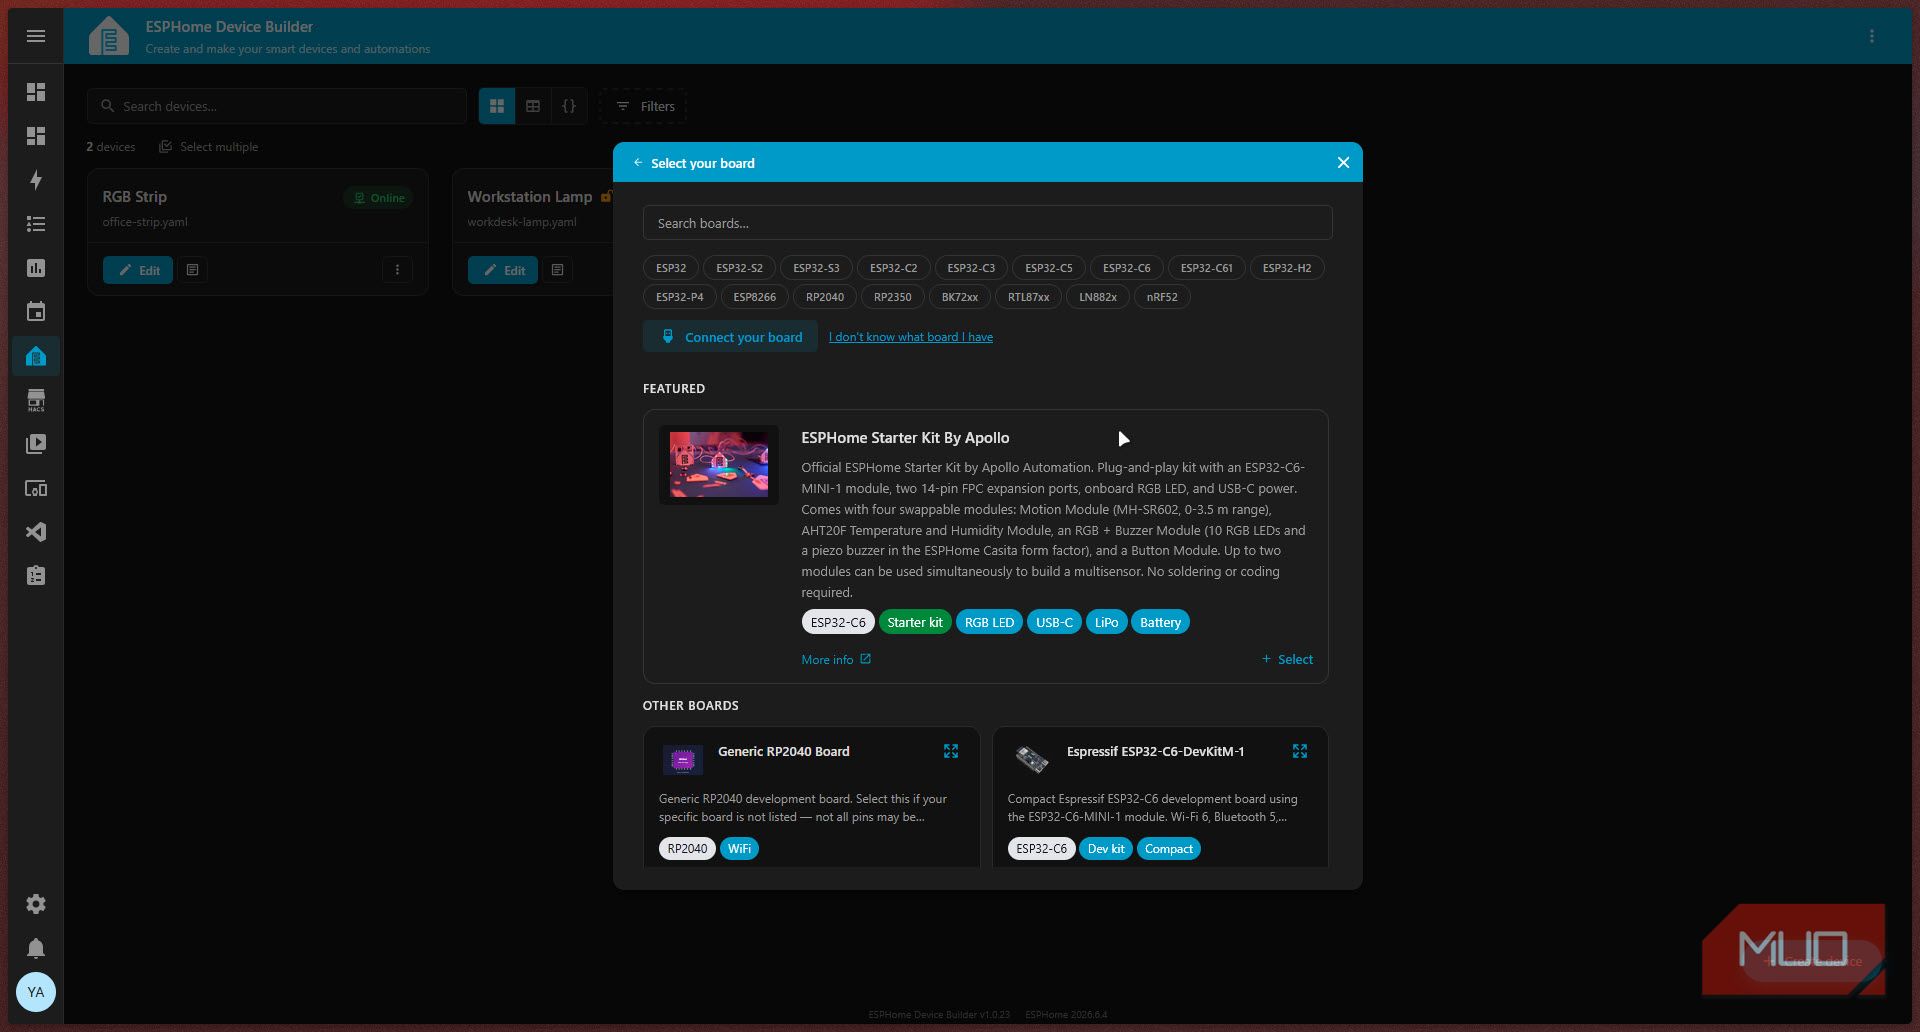The image size is (1920, 1032).
Task: Switch to table view
Action: coord(533,106)
